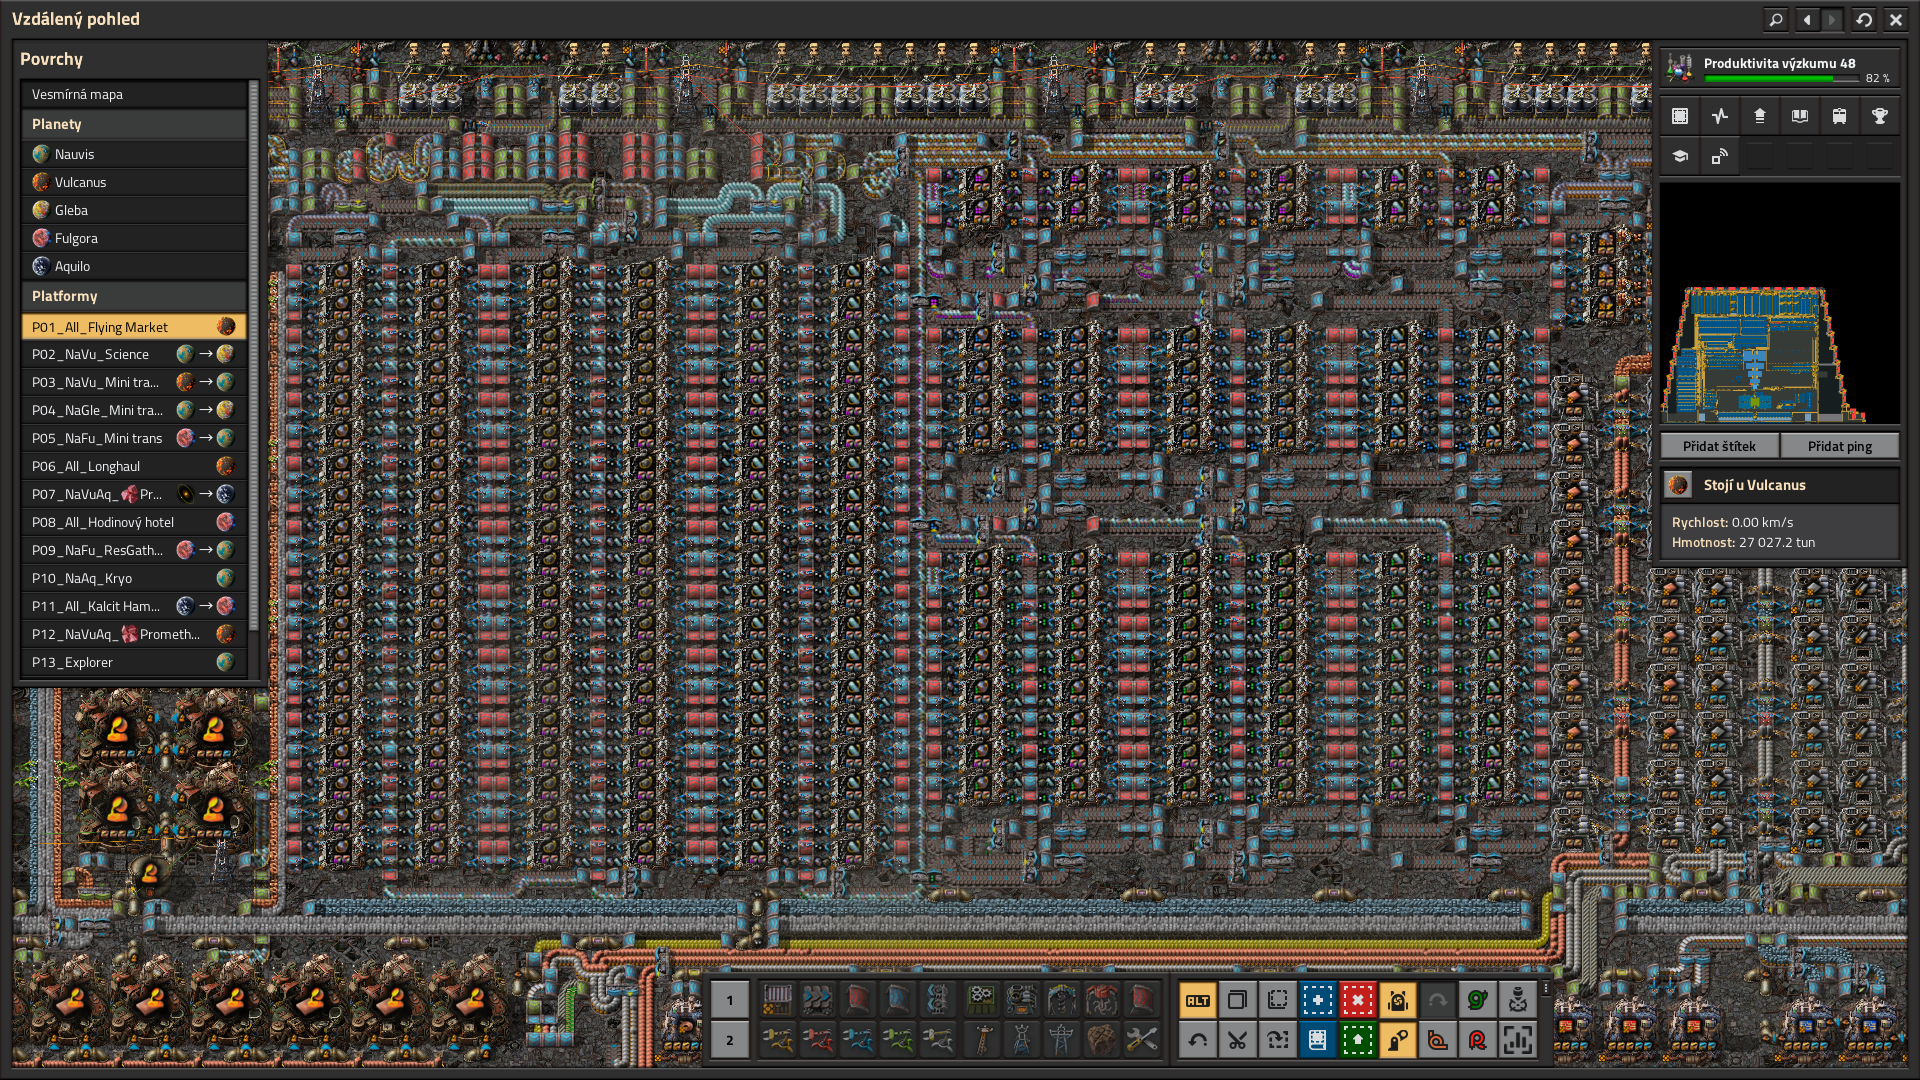Screen dimensions: 1920x1080
Task: Select platform P01_All_Flying Market
Action: [x=134, y=327]
